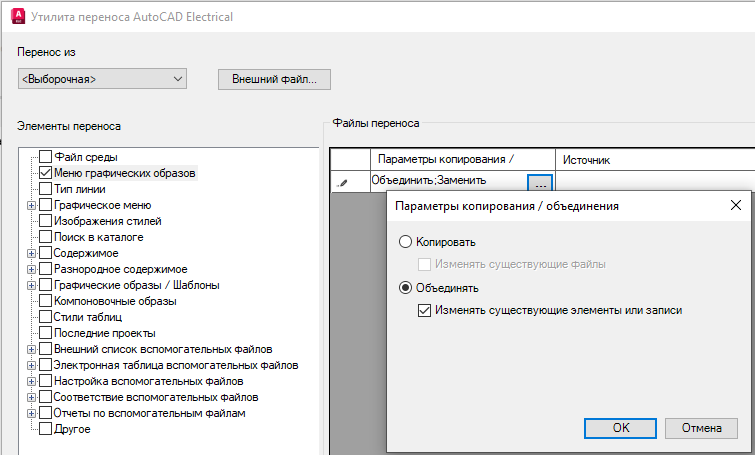This screenshot has width=755, height=455.
Task: Click the Объединить;Заменить cell
Action: click(449, 181)
